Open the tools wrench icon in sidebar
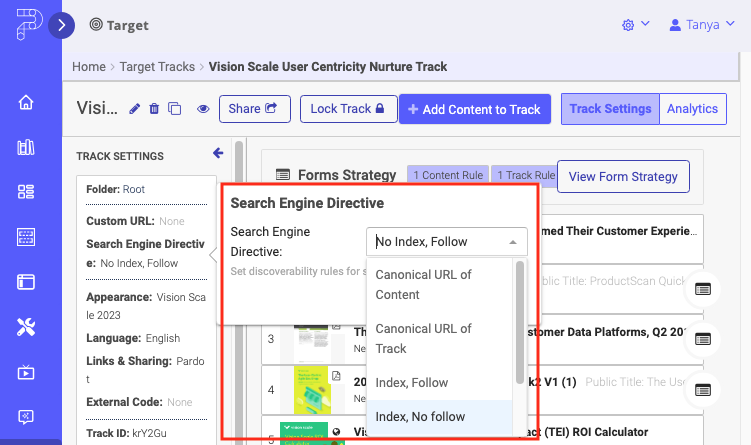 (26, 327)
